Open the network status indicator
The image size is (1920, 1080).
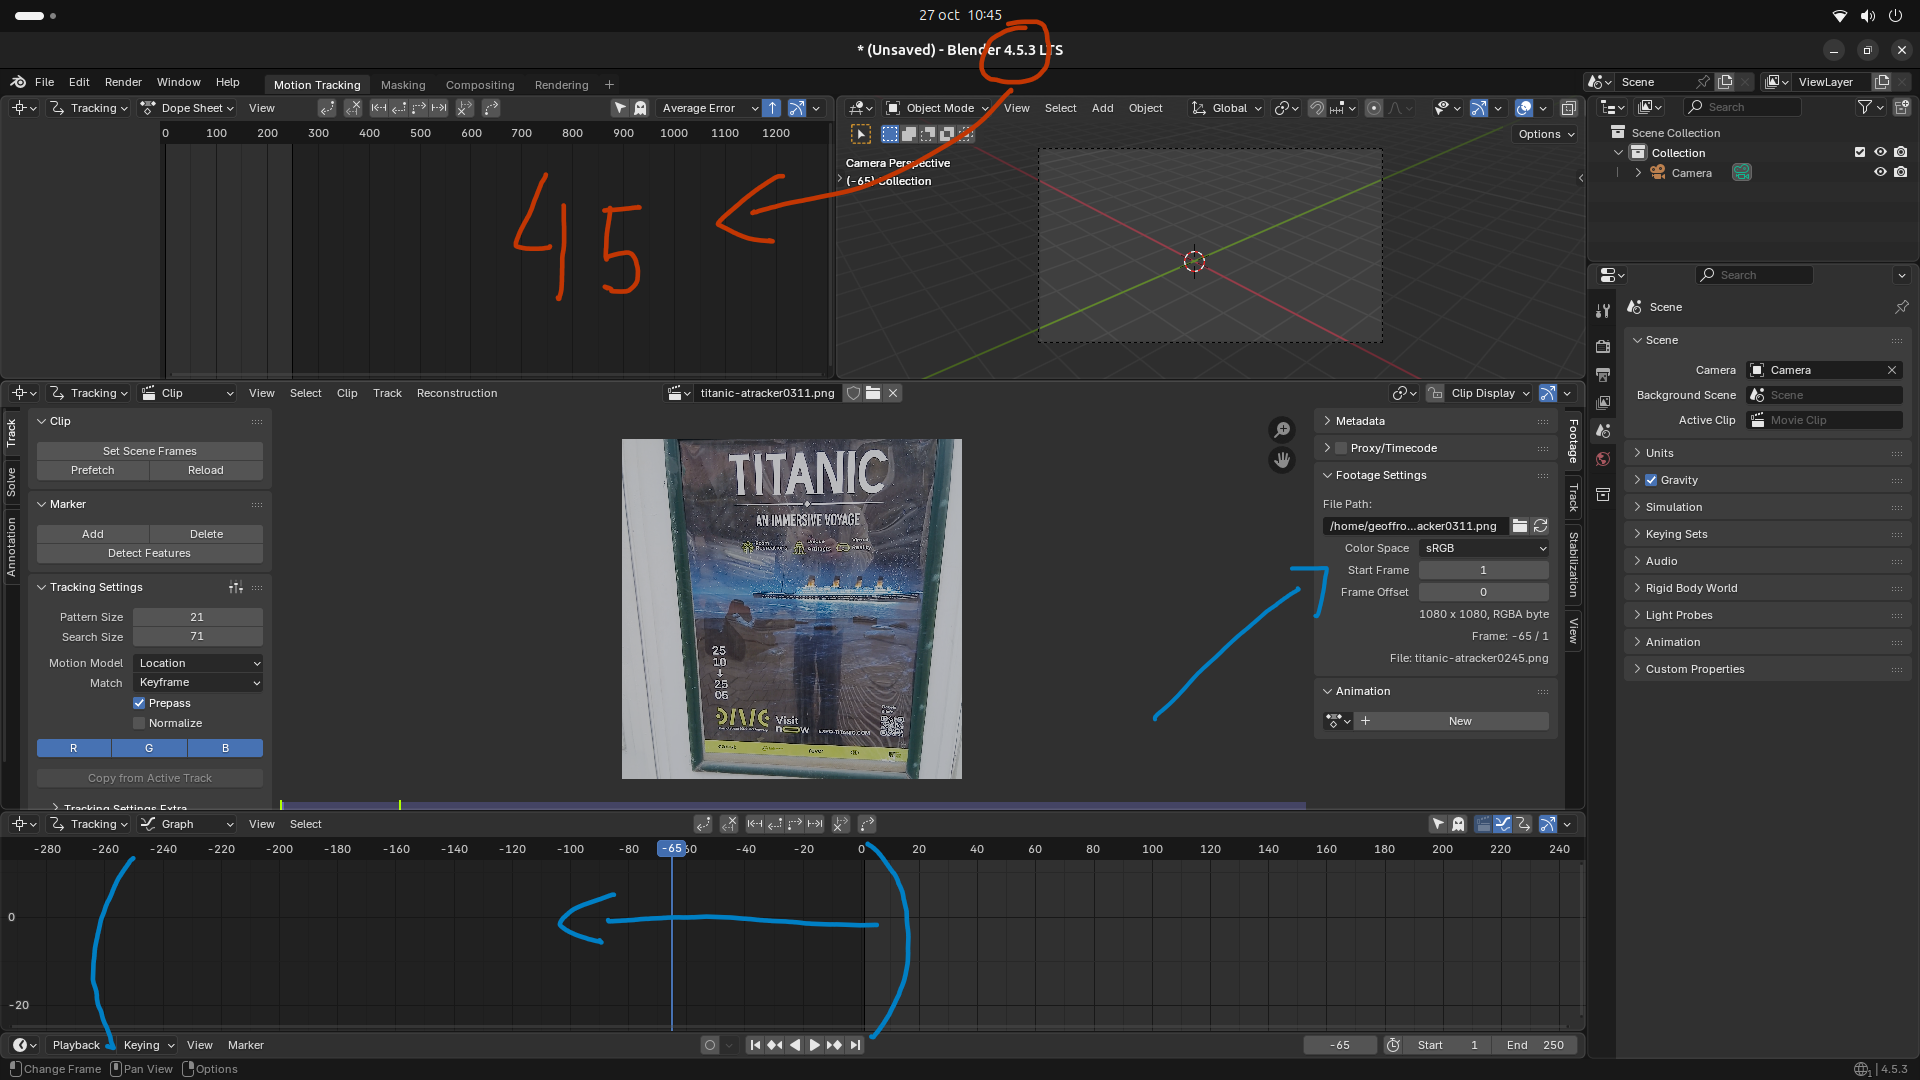[1839, 15]
